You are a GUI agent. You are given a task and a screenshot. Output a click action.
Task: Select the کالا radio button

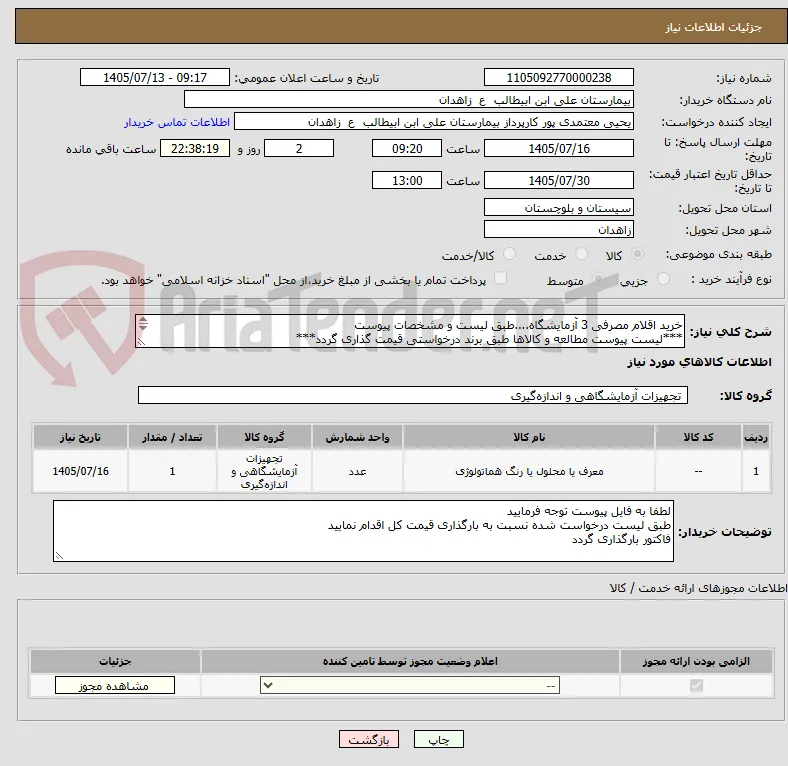637,254
